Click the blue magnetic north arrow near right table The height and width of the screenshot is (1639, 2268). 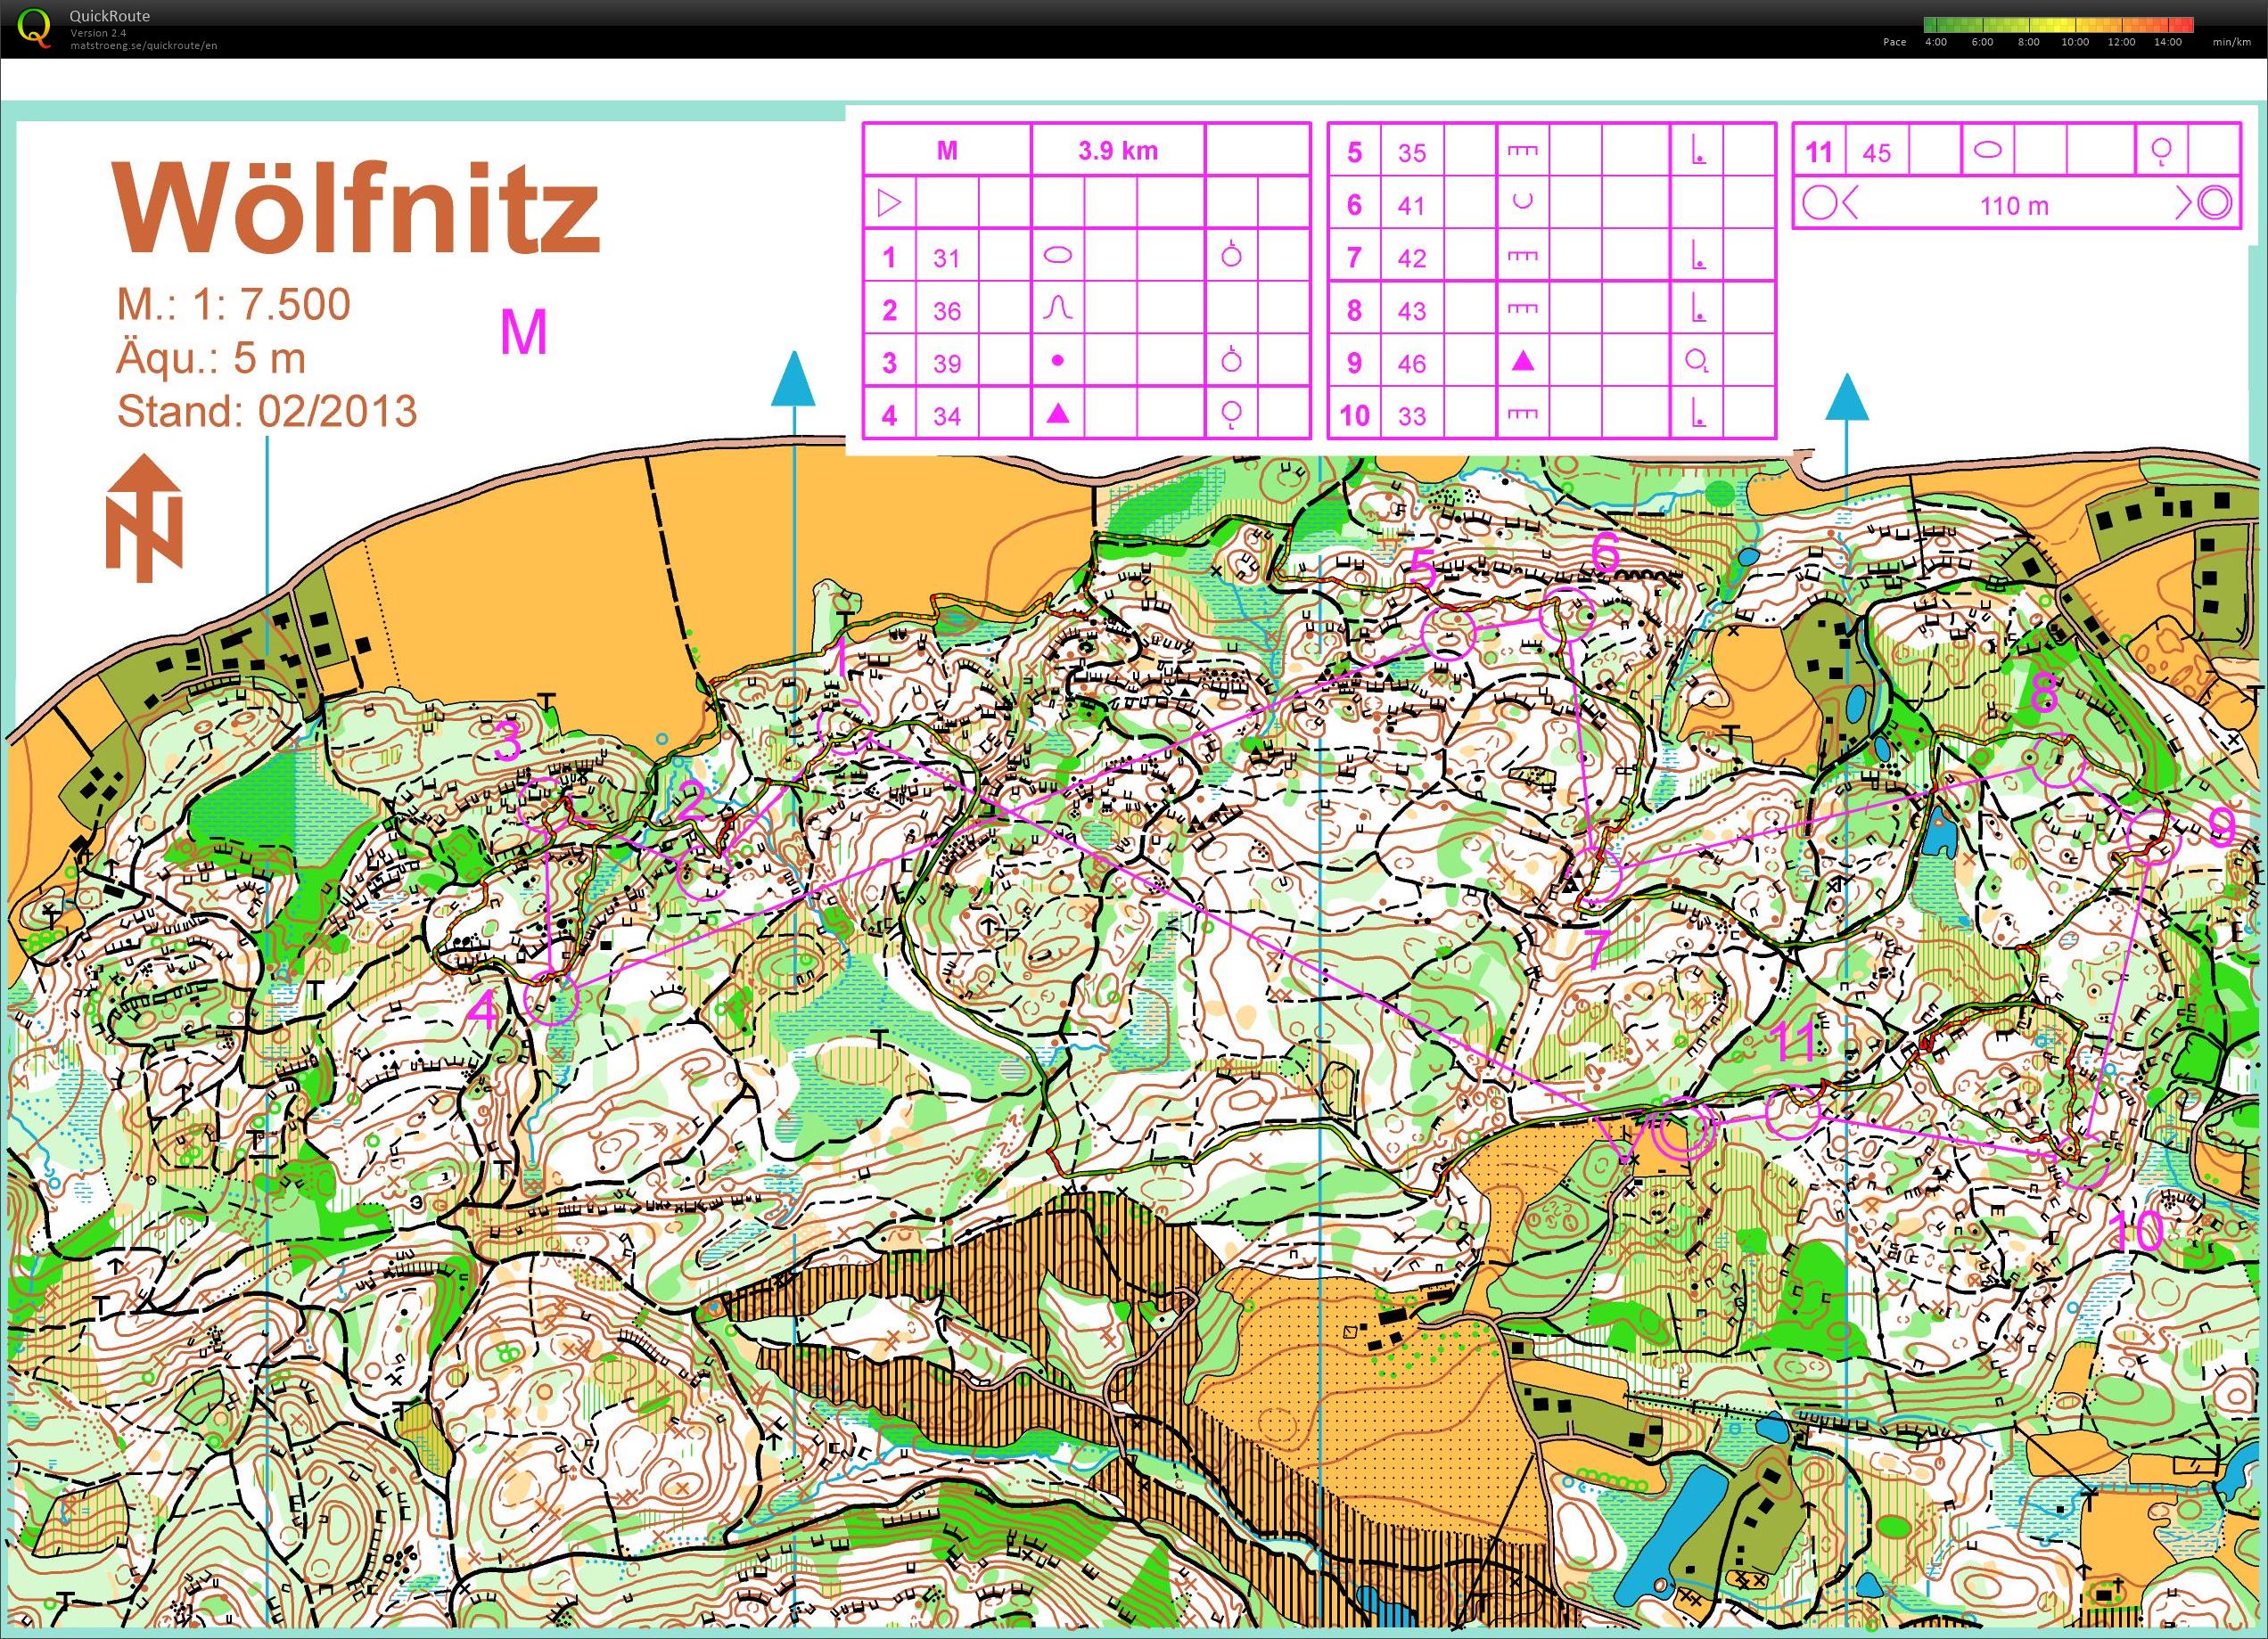pyautogui.click(x=1846, y=396)
